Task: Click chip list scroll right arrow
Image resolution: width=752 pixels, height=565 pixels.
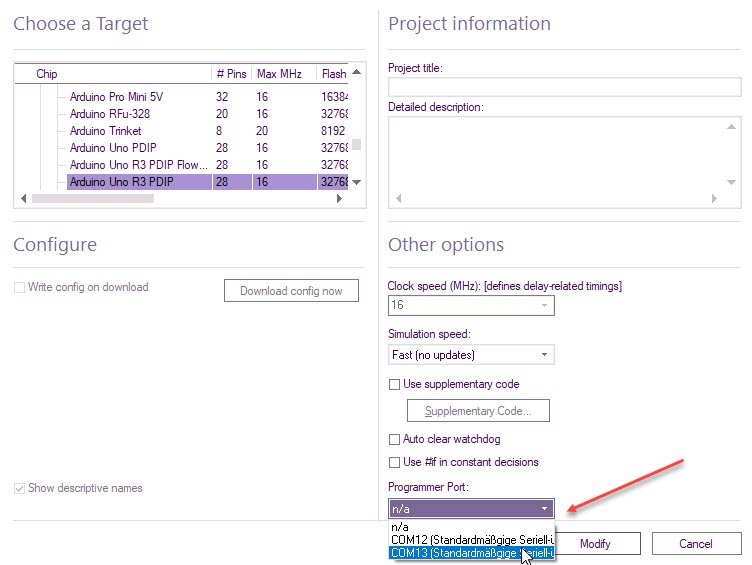Action: click(x=340, y=198)
